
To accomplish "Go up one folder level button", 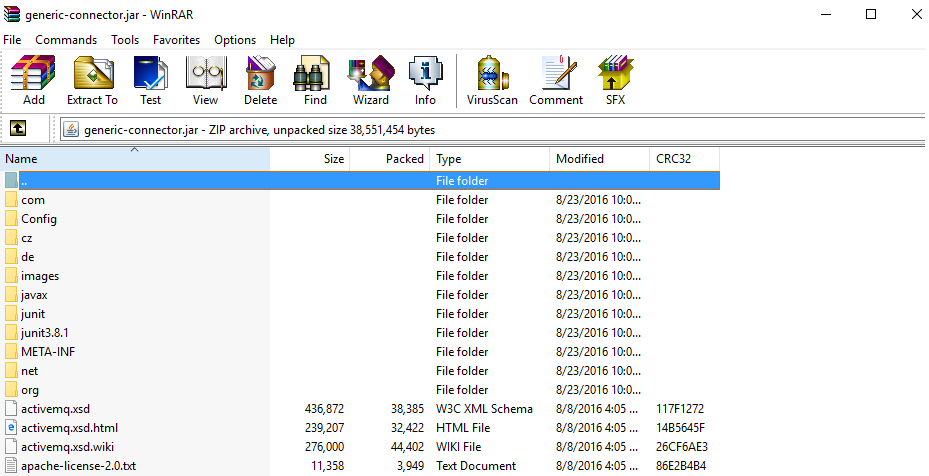I will [x=18, y=129].
